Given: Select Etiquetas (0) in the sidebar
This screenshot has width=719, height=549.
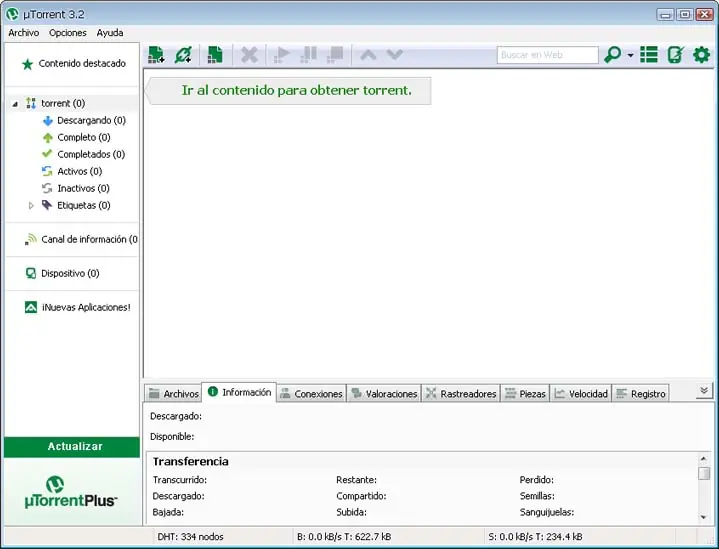Looking at the screenshot, I should (x=83, y=205).
